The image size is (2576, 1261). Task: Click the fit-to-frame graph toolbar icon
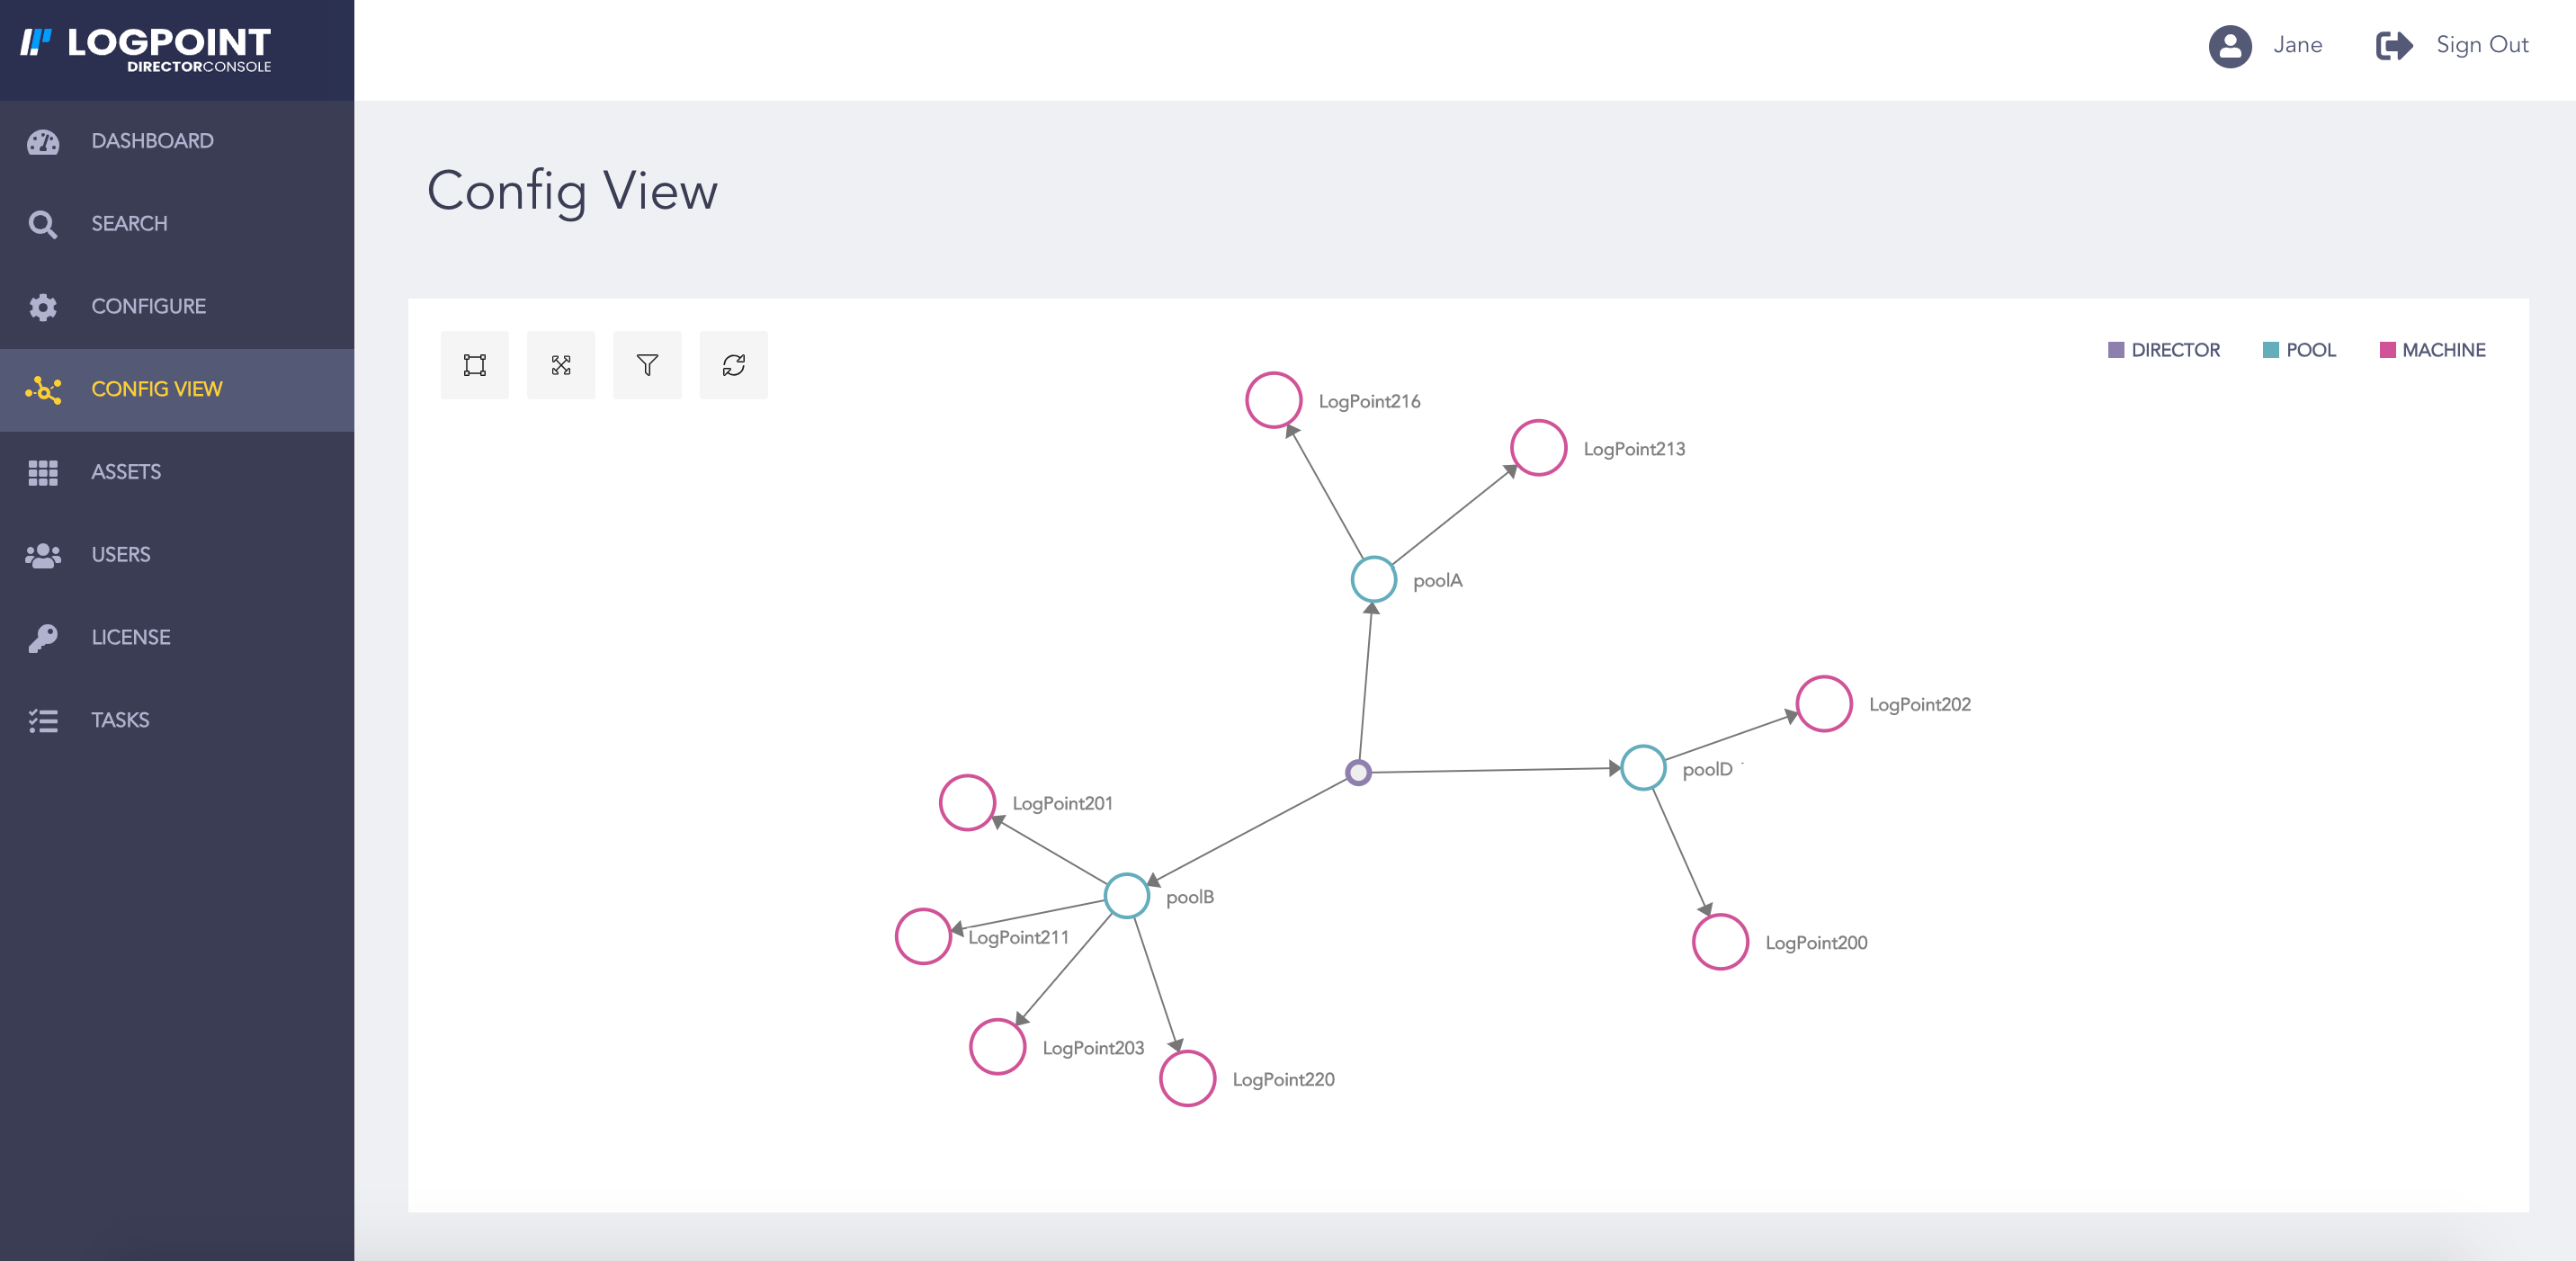coord(474,365)
